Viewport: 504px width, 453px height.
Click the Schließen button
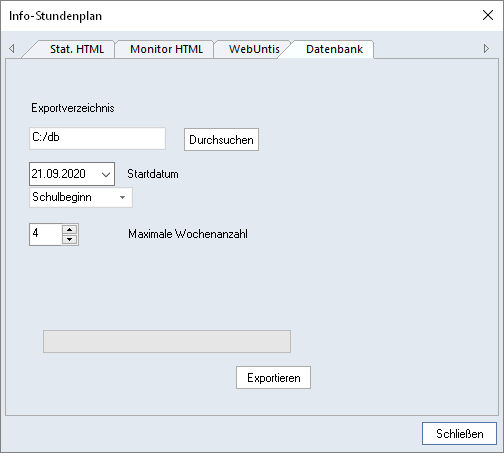459,434
